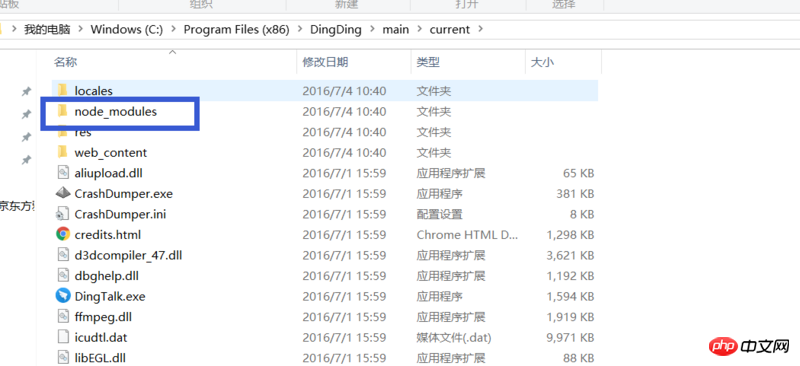800x366 pixels.
Task: Click the CrashDumper.ini settings file icon
Action: 62,214
